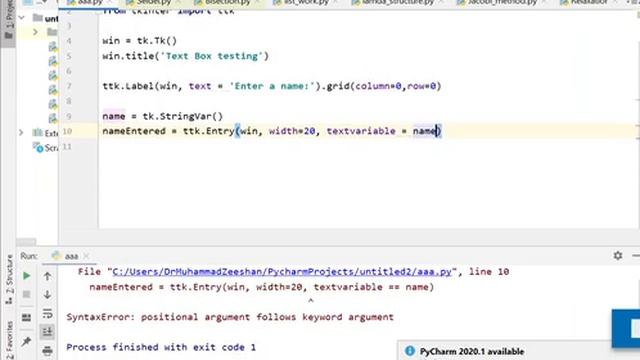Click the 'PyCharm 2020.1 available' notification

(x=472, y=351)
